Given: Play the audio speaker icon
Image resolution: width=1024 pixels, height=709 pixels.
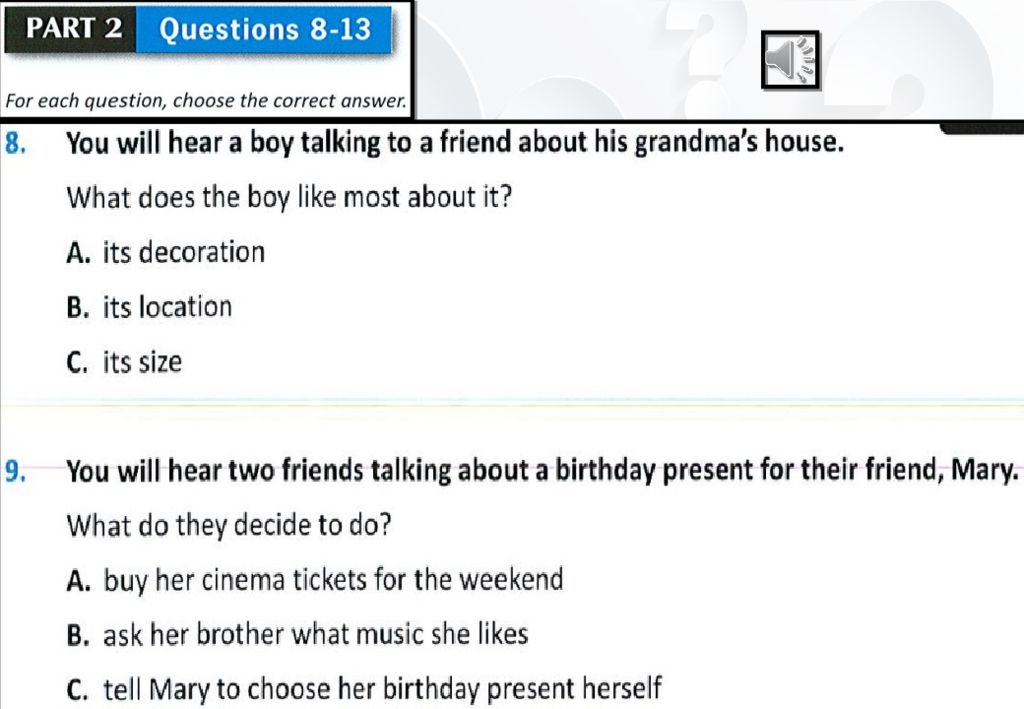Looking at the screenshot, I should click(790, 59).
